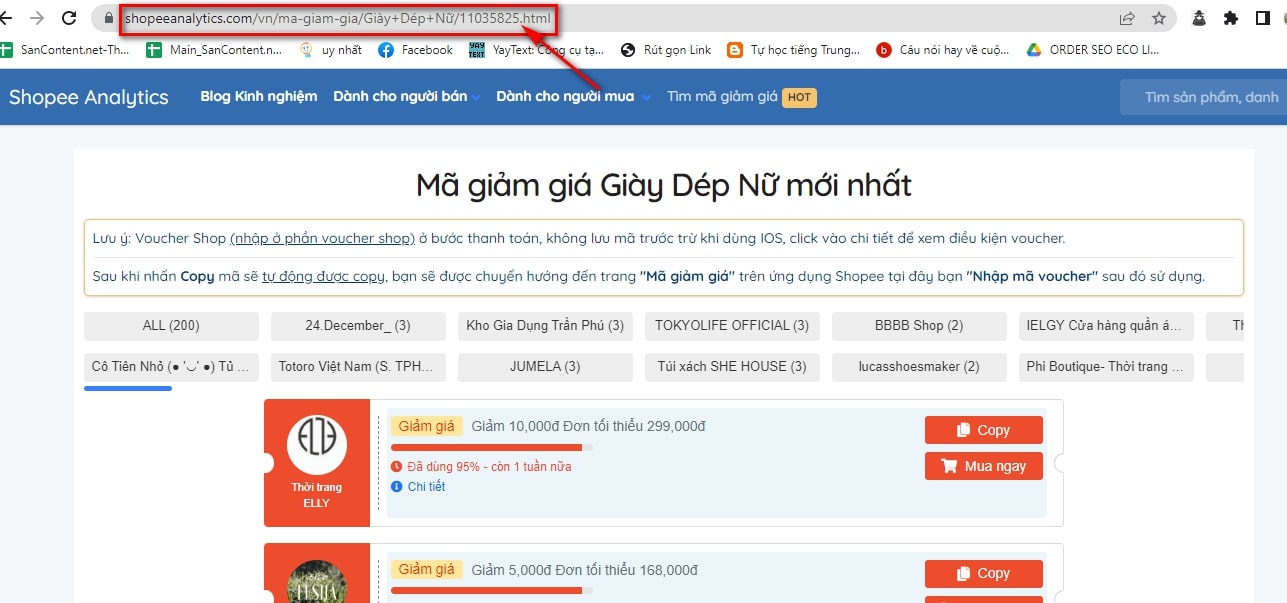Open the browser extensions puzzle icon

point(1231,18)
